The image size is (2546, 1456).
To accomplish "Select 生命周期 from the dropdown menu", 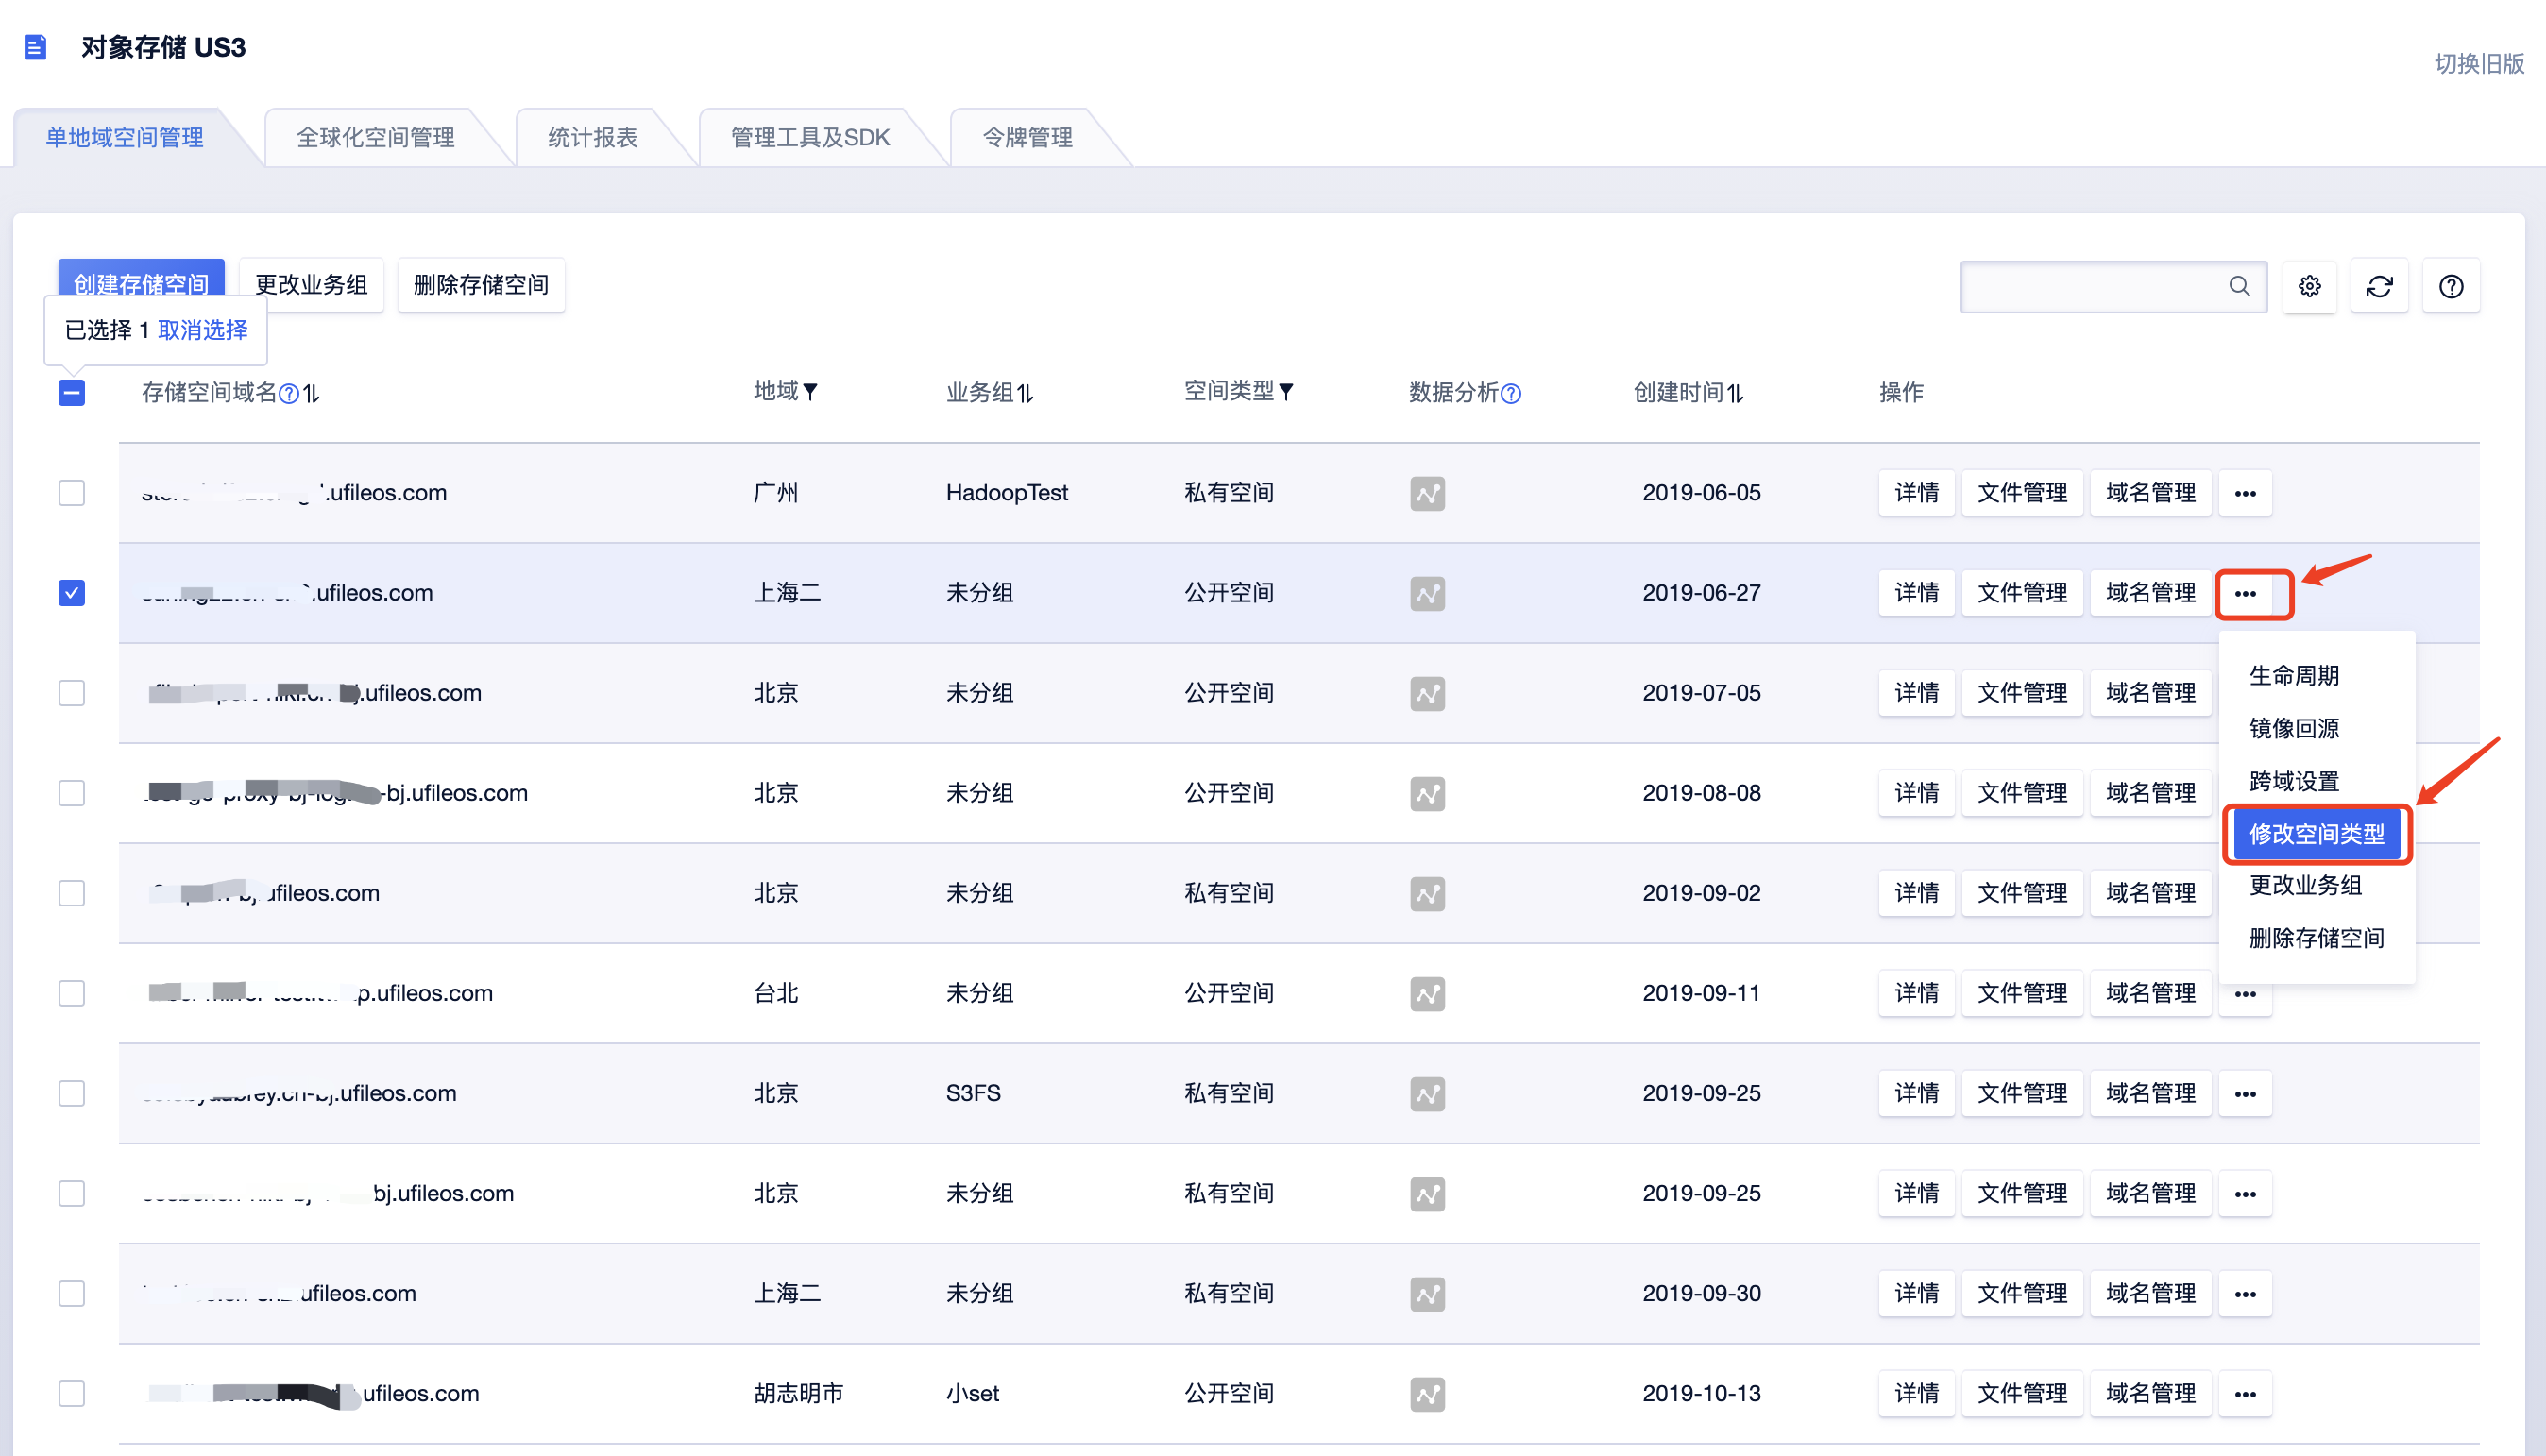I will coord(2294,676).
